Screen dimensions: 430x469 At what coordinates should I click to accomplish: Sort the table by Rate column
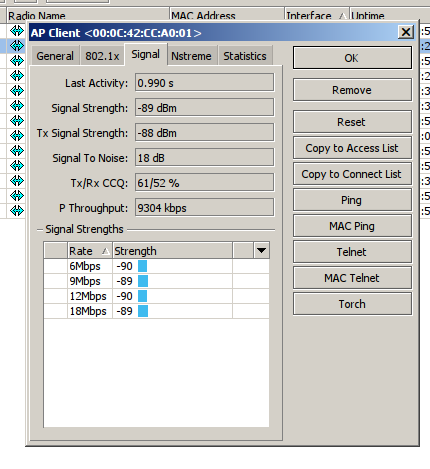89,251
